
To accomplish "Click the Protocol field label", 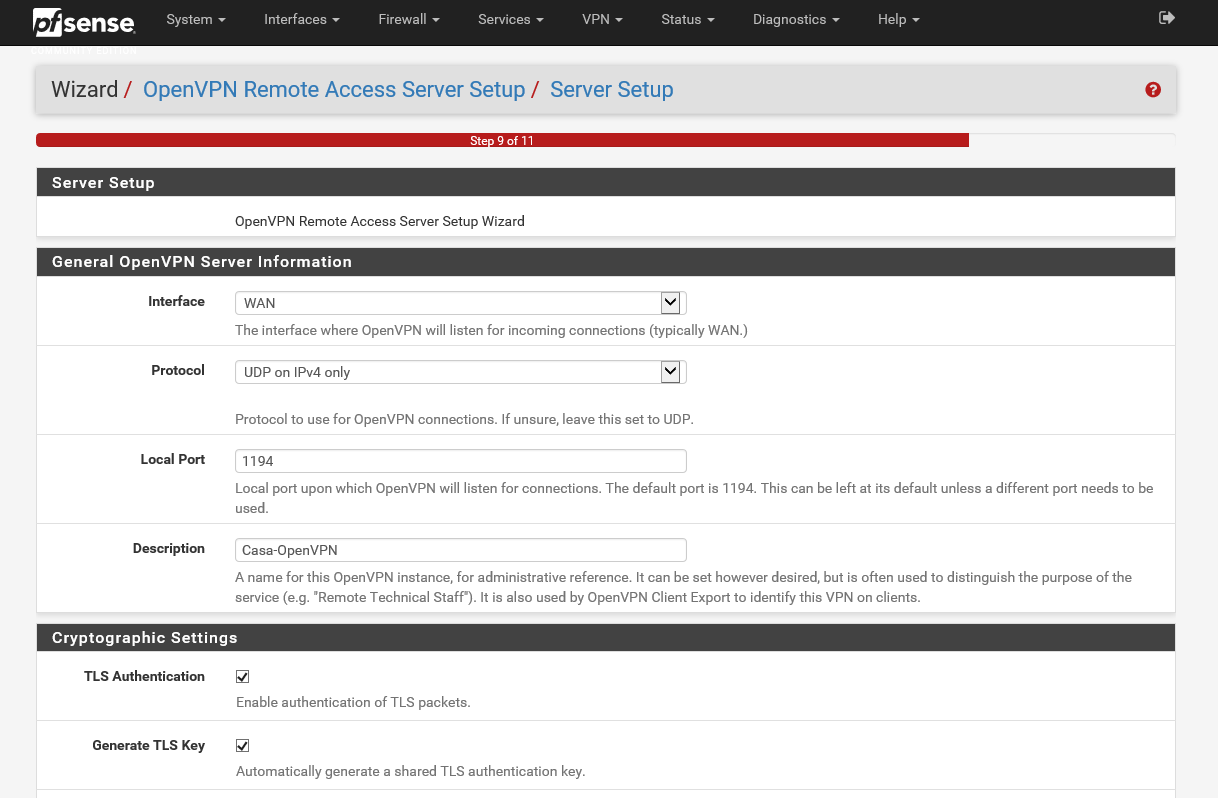I will click(x=178, y=370).
